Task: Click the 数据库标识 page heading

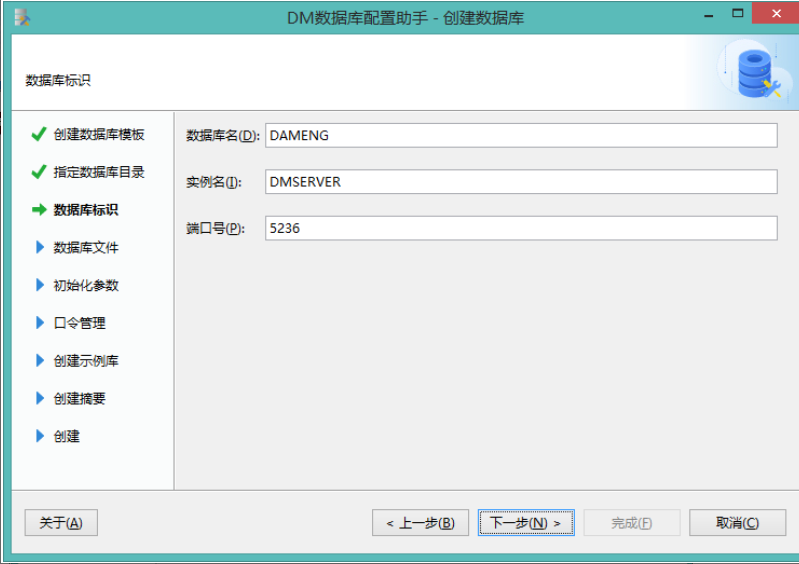Action: click(58, 80)
